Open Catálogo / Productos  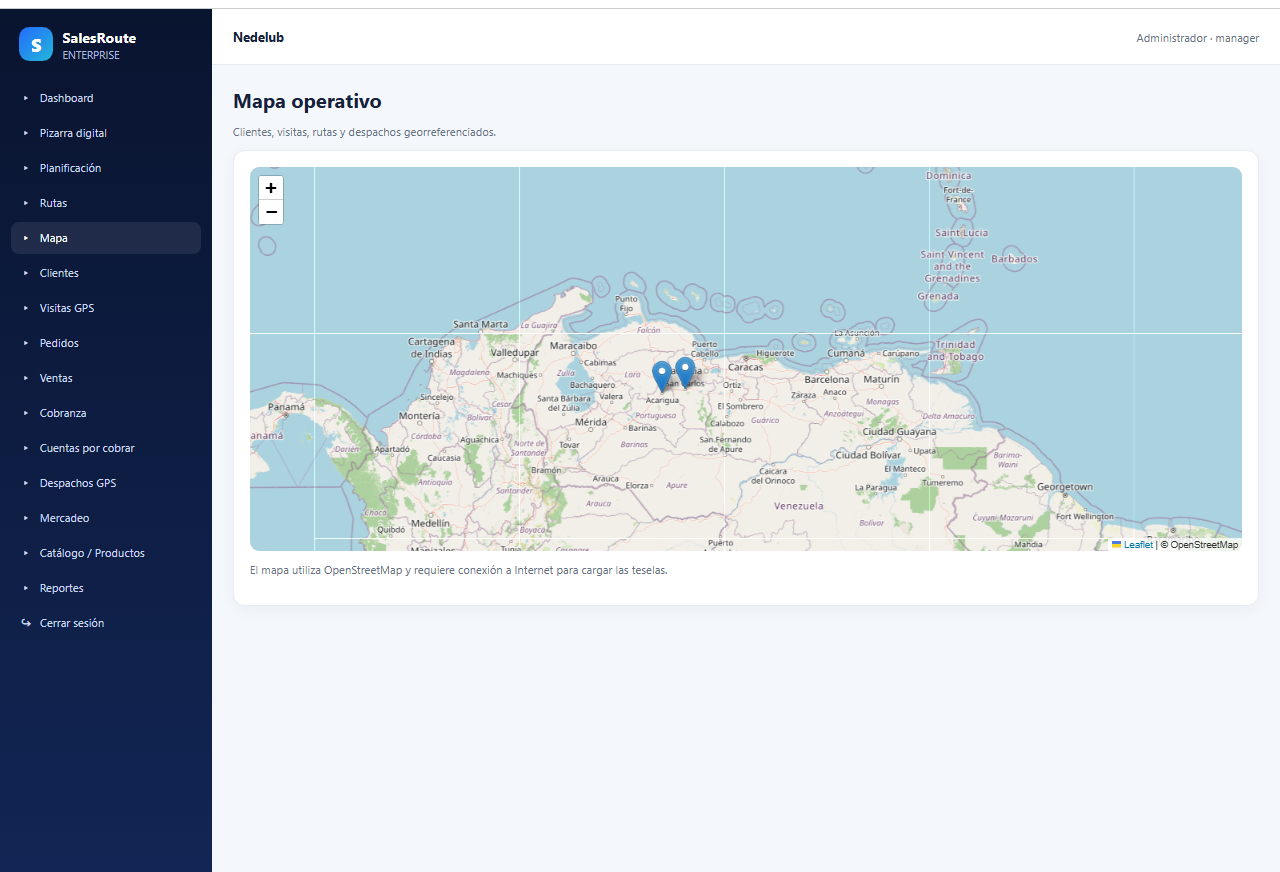(x=106, y=553)
